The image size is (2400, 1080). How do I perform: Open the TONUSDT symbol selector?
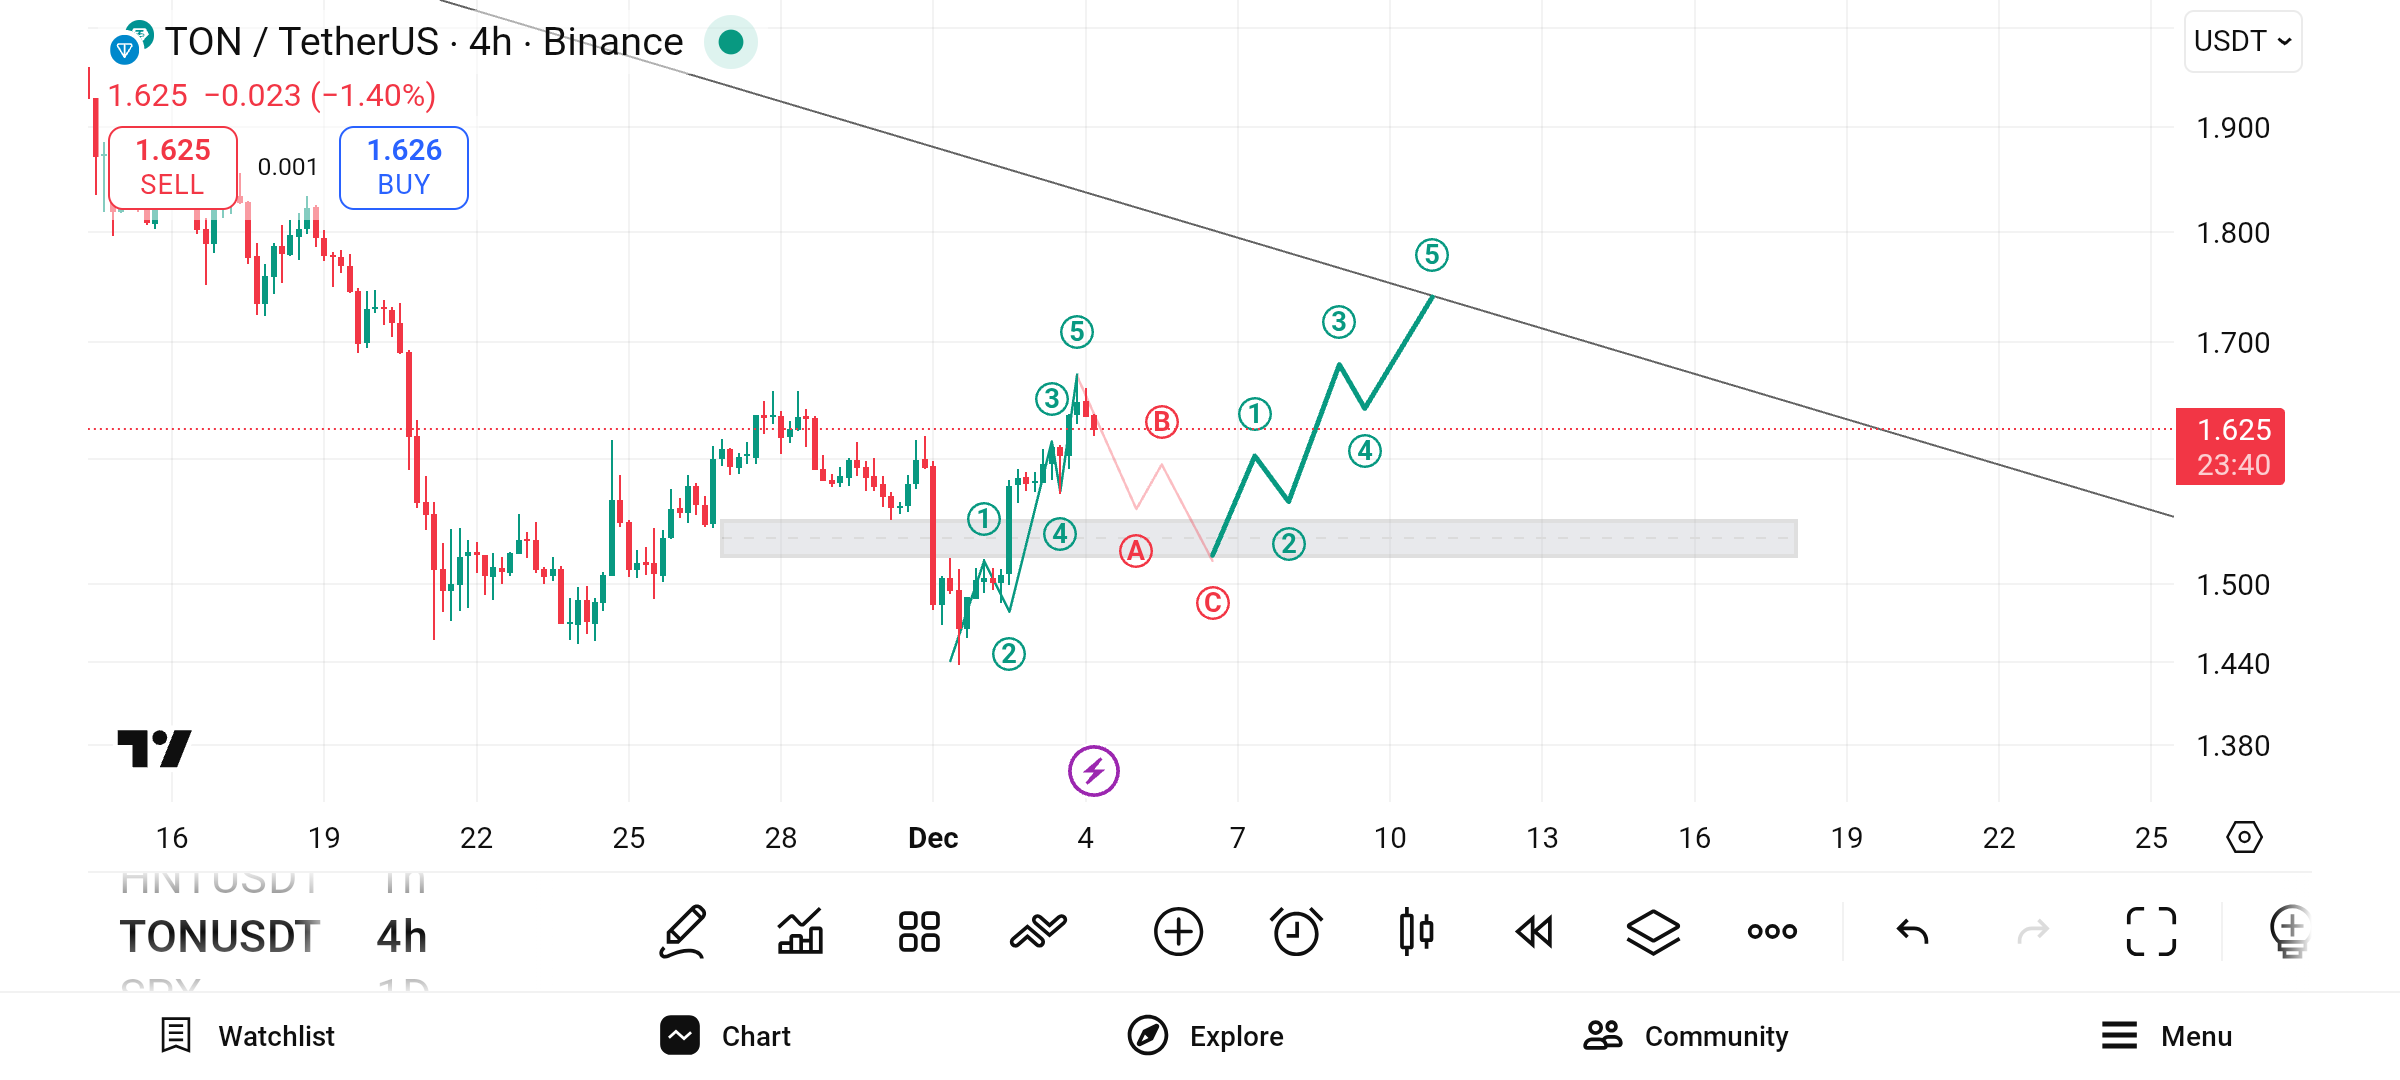coord(220,937)
